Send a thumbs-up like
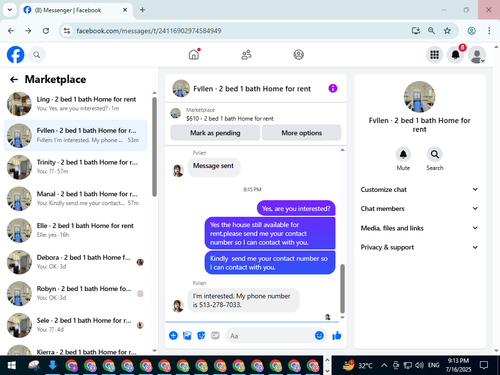The image size is (500, 375). pos(337,335)
